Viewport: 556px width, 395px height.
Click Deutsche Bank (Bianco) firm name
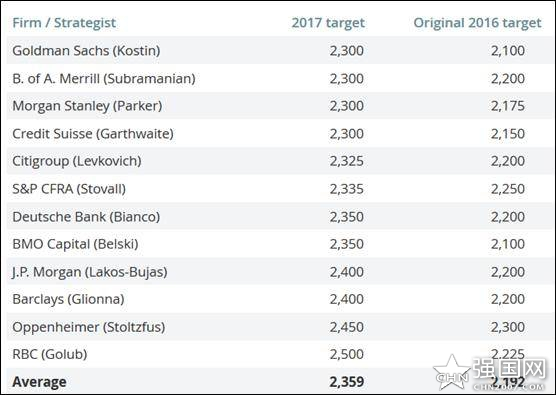(x=86, y=217)
